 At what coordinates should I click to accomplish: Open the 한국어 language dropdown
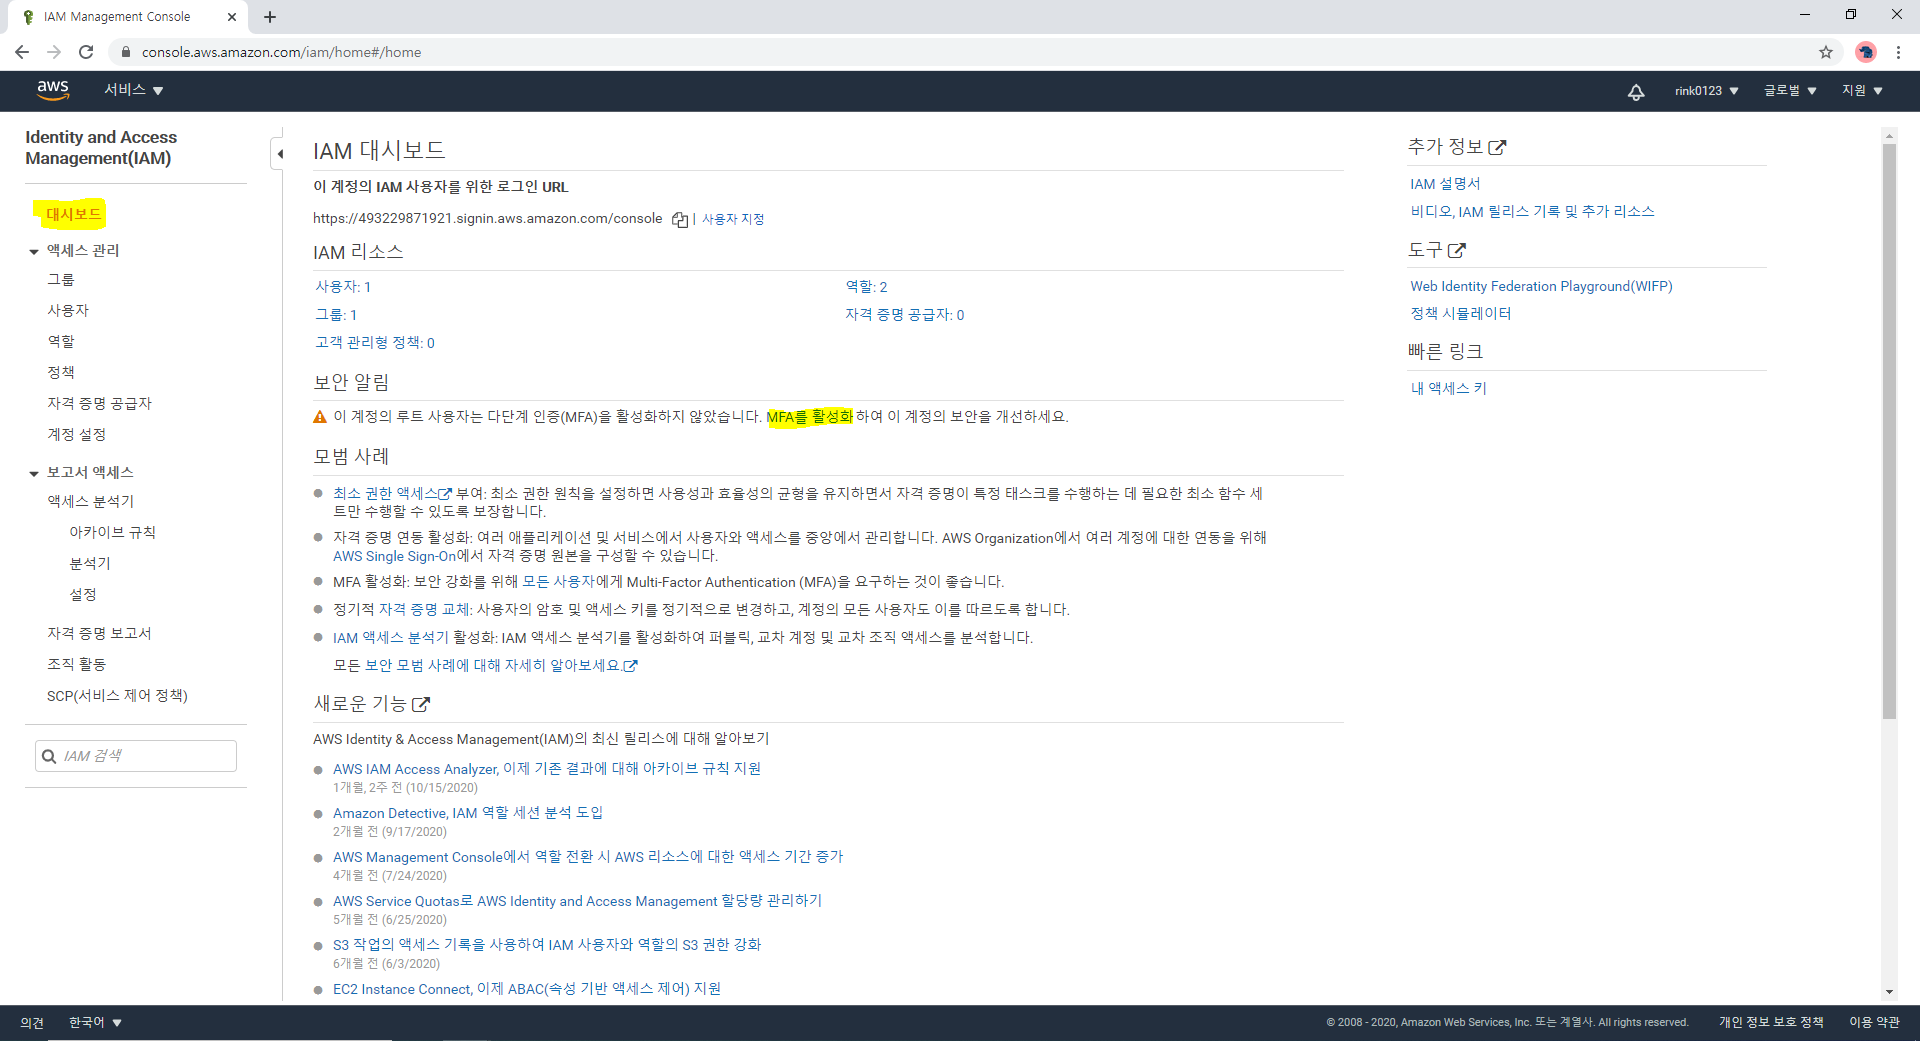pos(95,1023)
